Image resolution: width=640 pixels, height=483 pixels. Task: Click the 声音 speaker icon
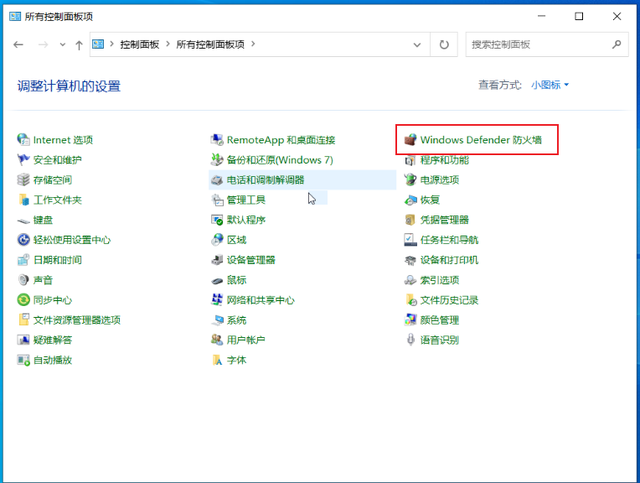[x=23, y=280]
